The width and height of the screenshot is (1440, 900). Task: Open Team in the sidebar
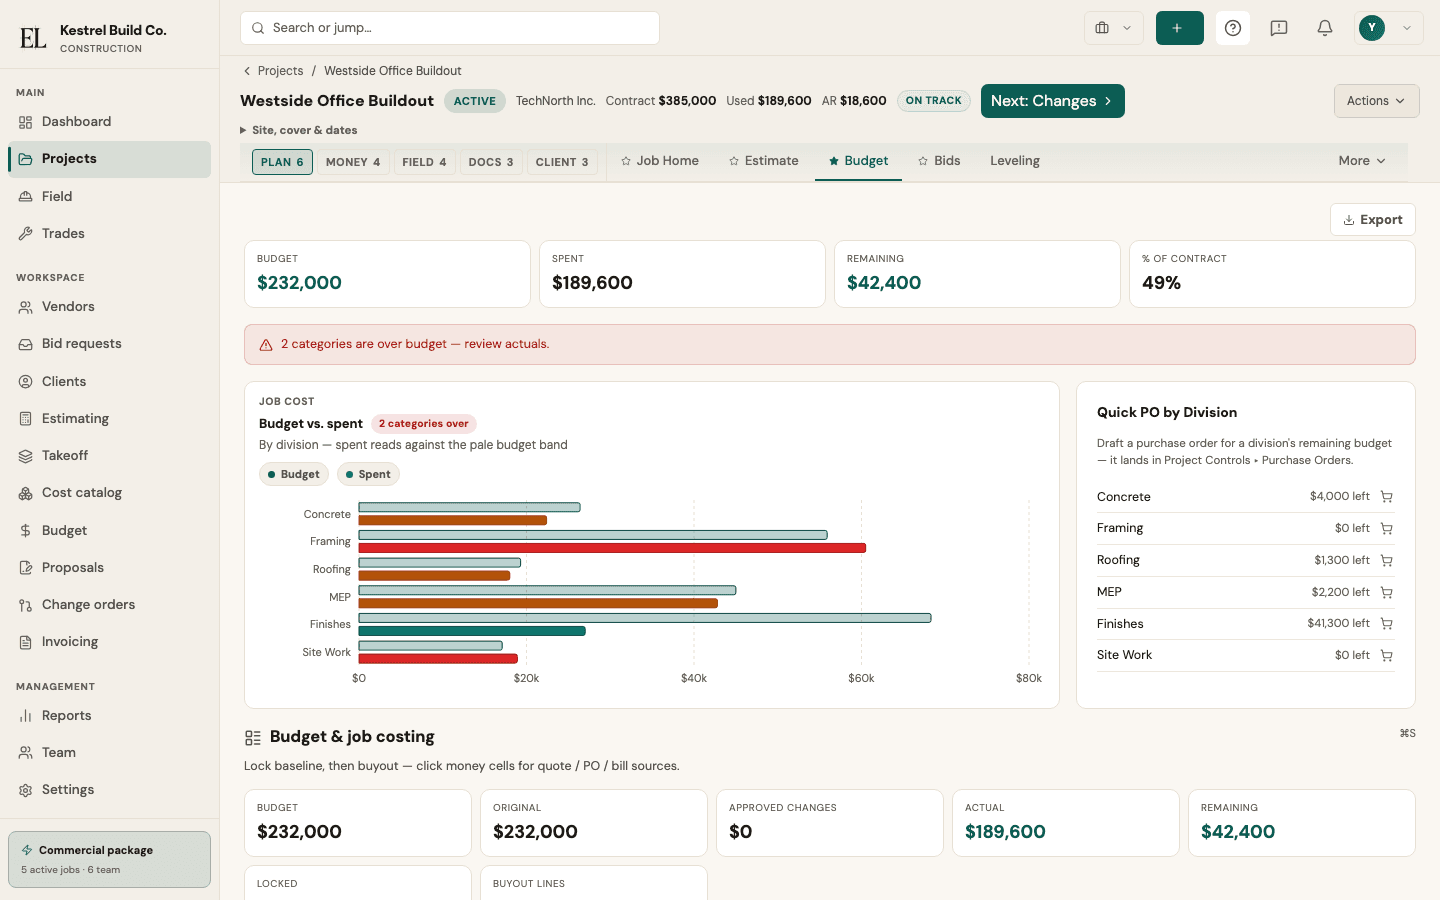[x=109, y=753]
